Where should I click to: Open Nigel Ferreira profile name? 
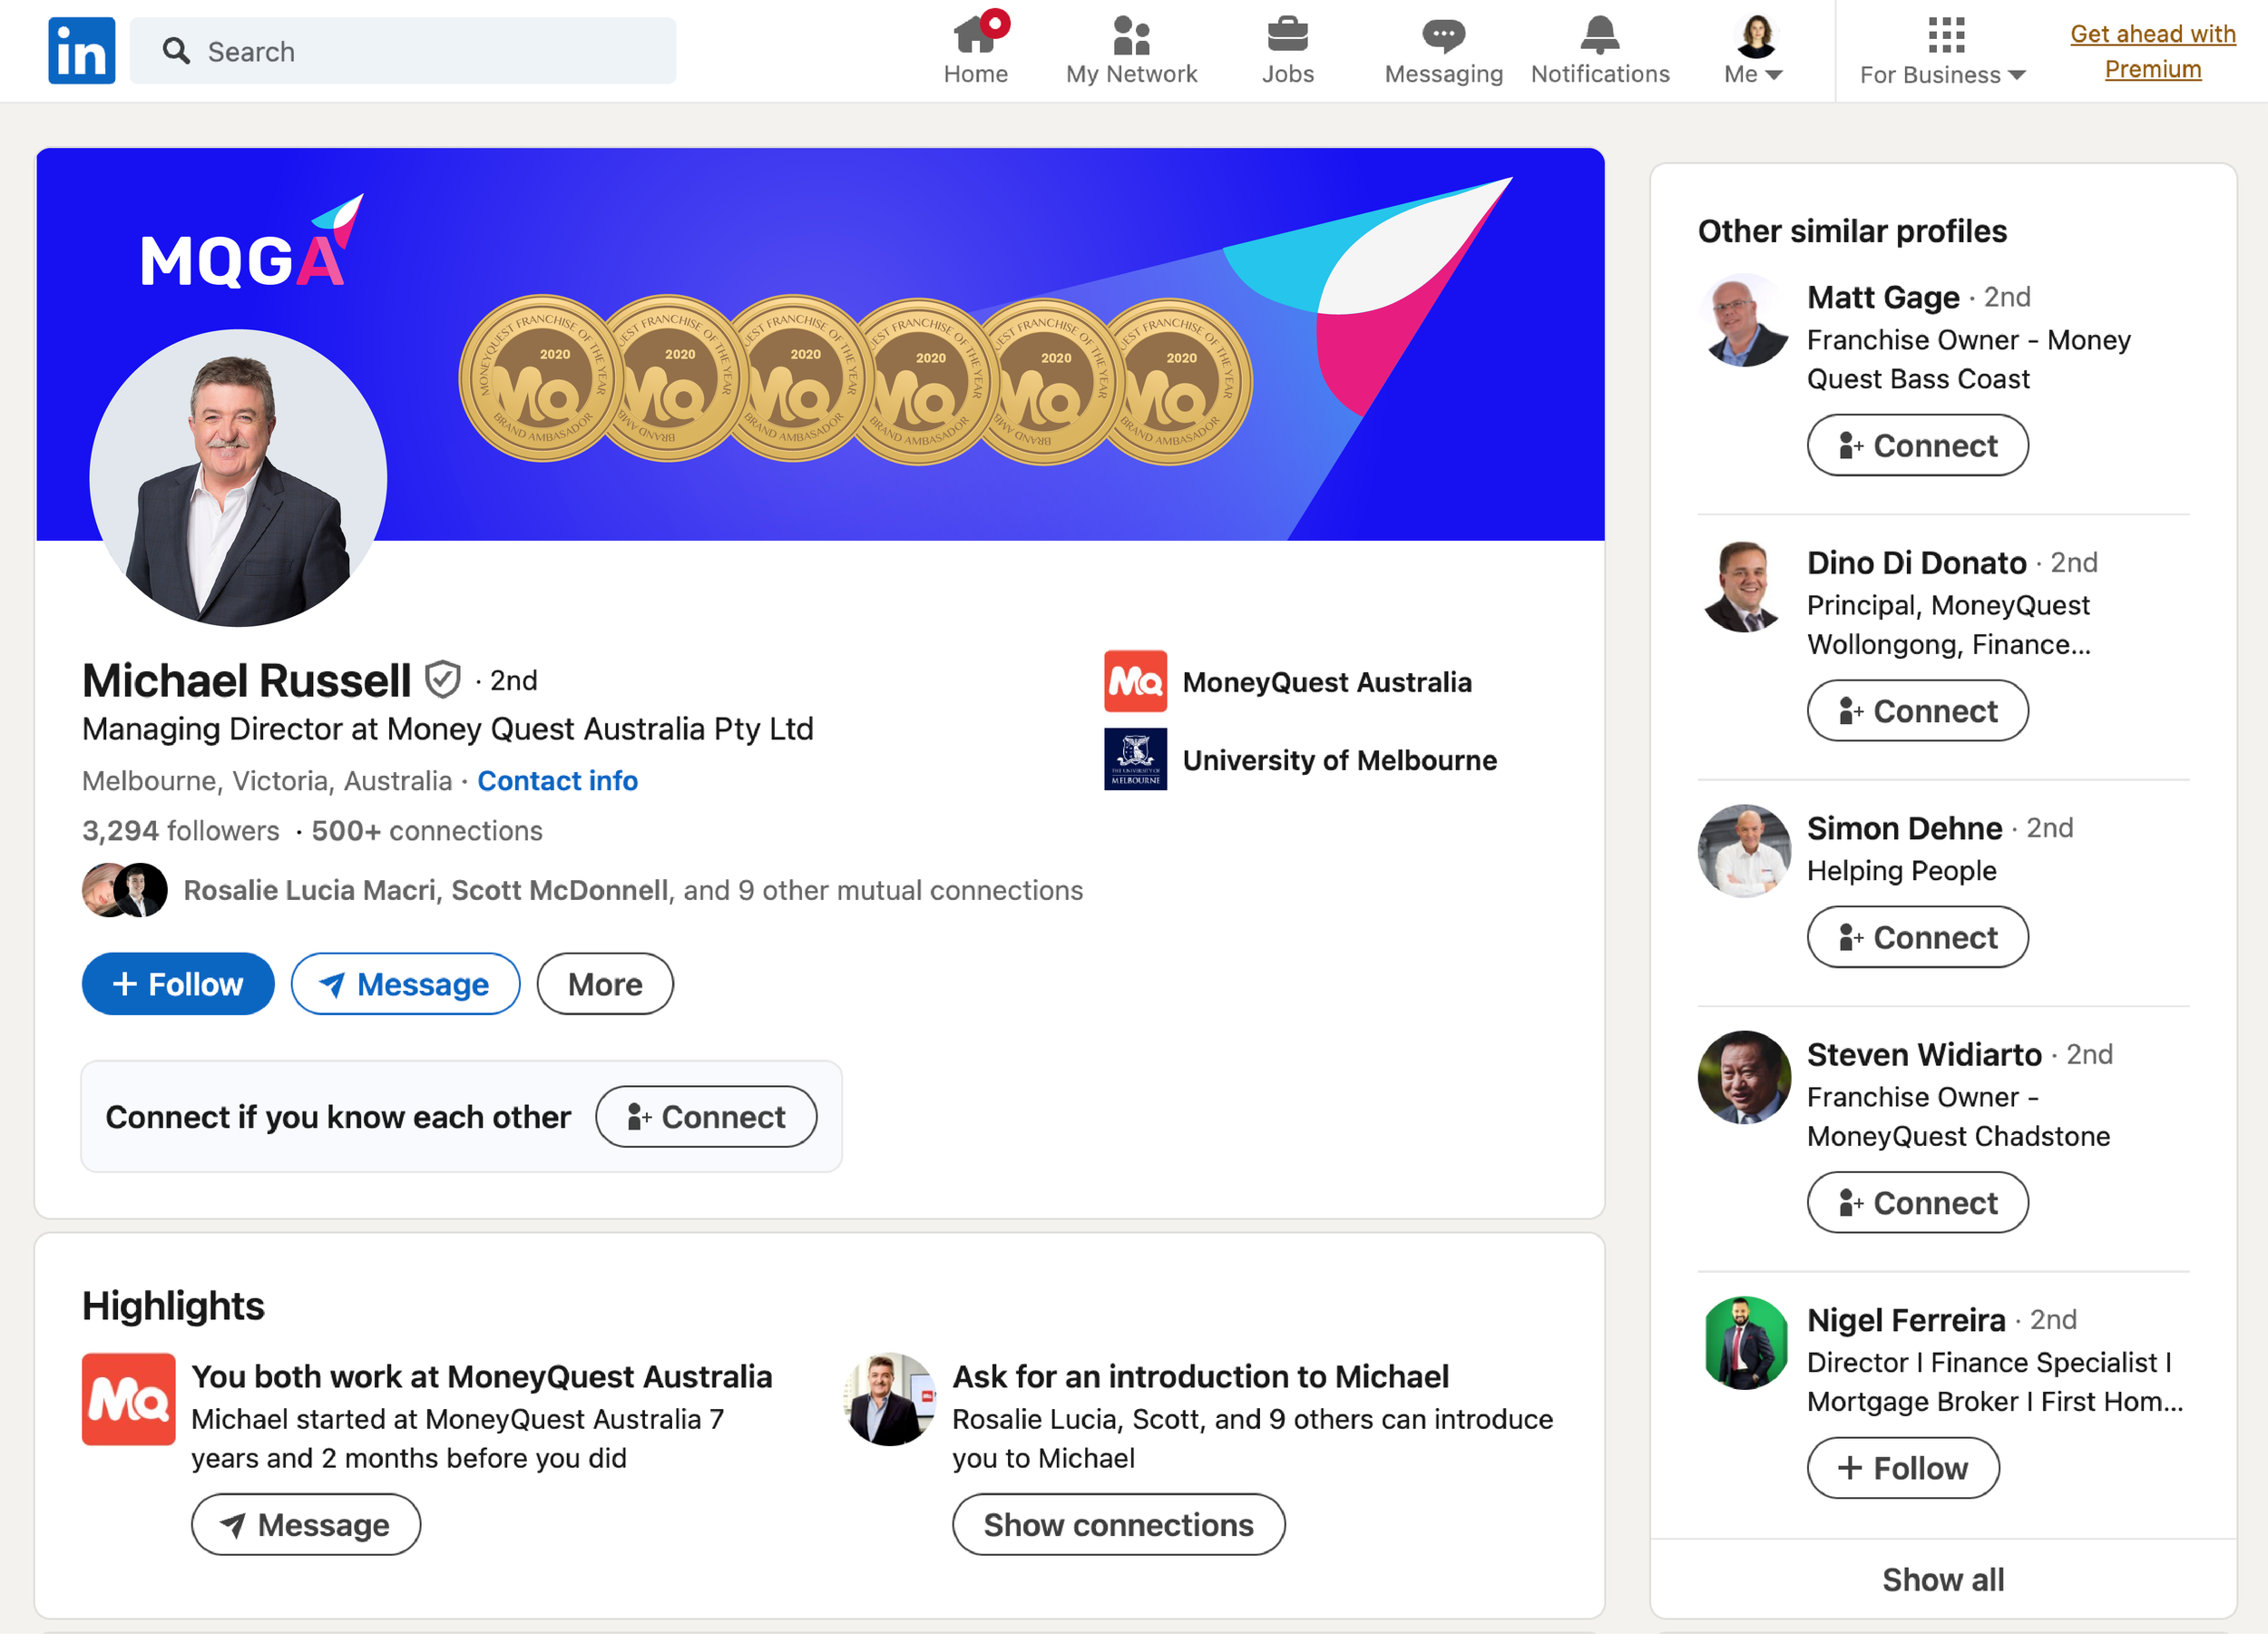point(1906,1320)
